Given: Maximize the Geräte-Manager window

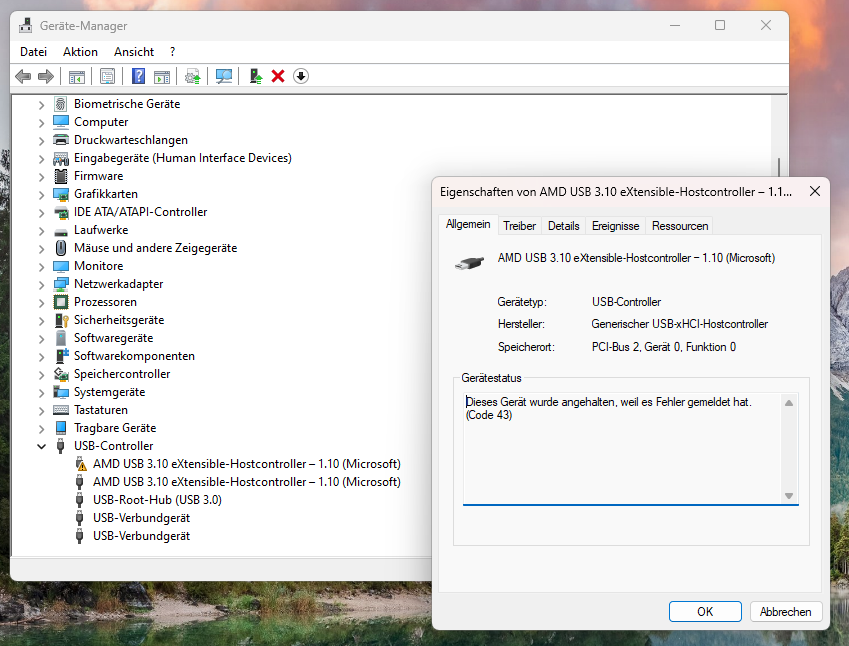Looking at the screenshot, I should coord(720,25).
